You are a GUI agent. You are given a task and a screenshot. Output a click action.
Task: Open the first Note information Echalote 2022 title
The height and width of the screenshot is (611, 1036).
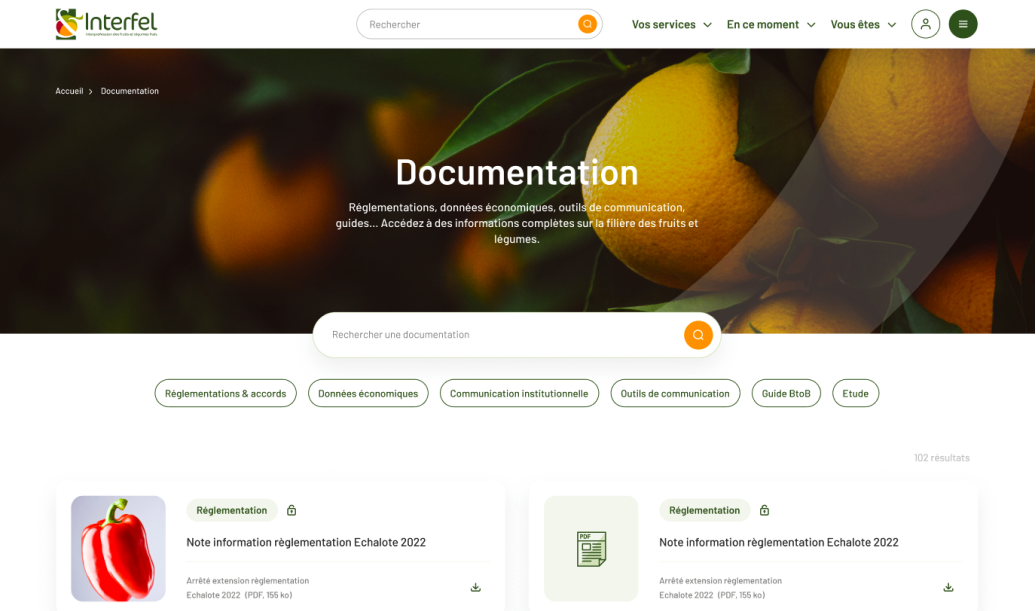click(306, 543)
